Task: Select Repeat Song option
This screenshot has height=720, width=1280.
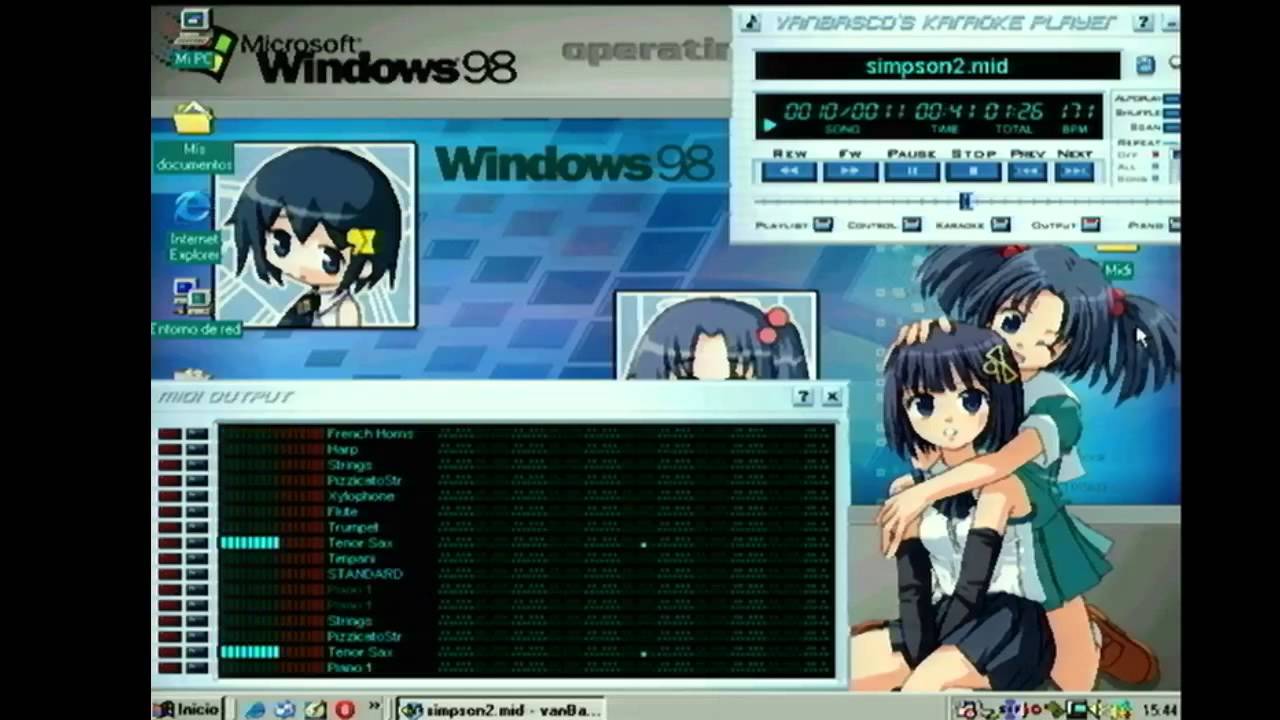Action: click(x=1156, y=178)
